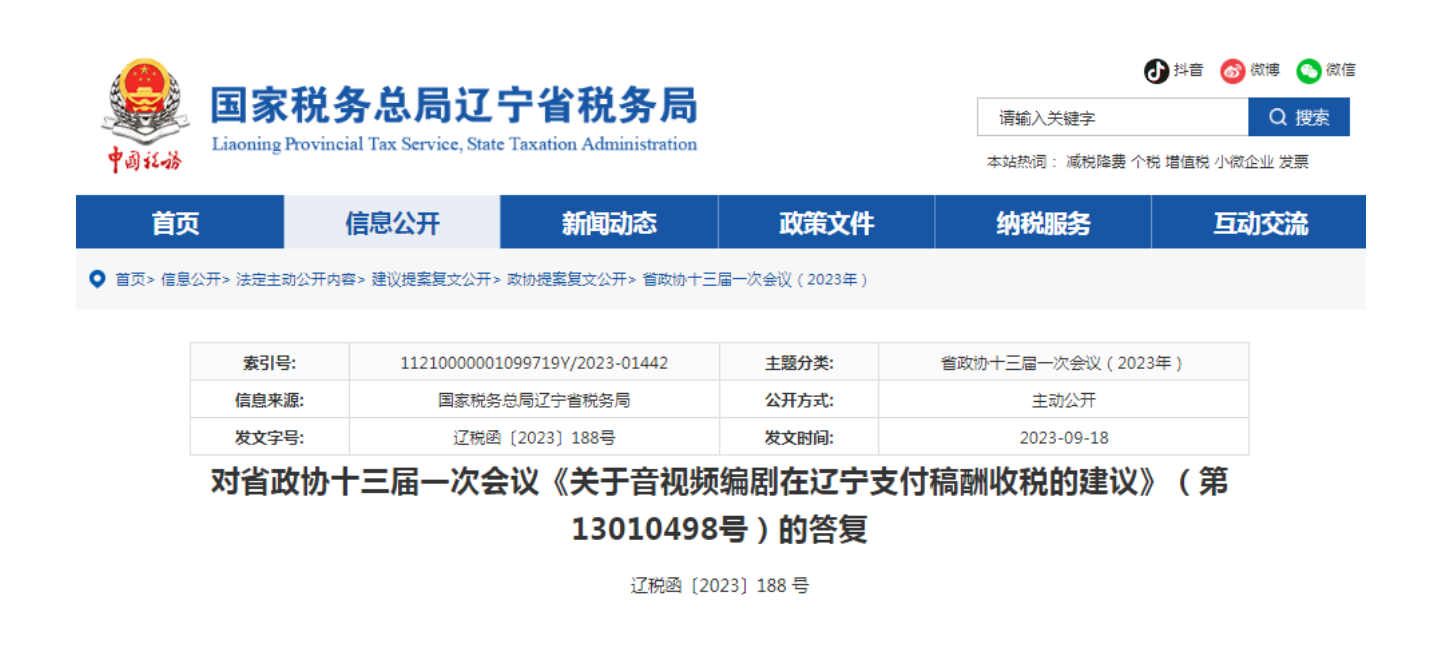Open the 政策文件 navigation tab
Image resolution: width=1438 pixels, height=650 pixels.
coord(826,223)
